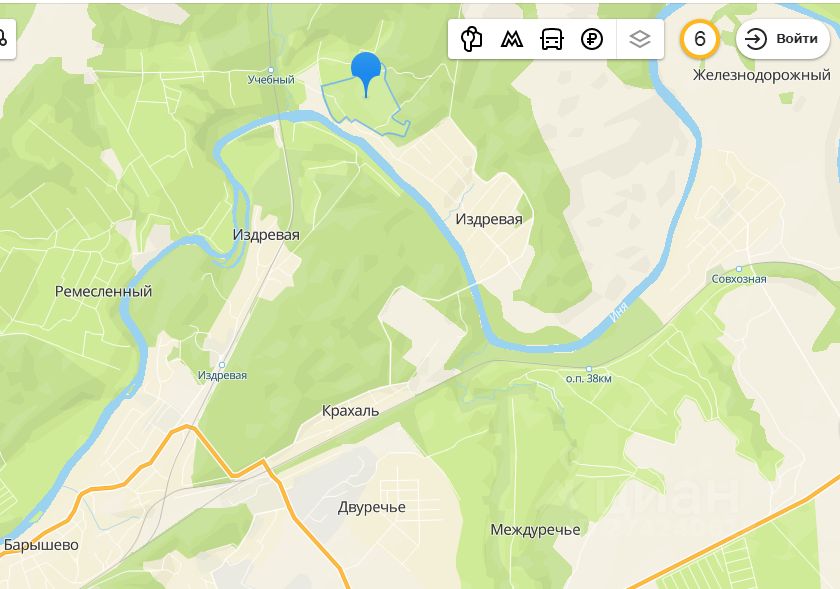Click the Двуречье place label
The height and width of the screenshot is (589, 840).
(x=372, y=507)
